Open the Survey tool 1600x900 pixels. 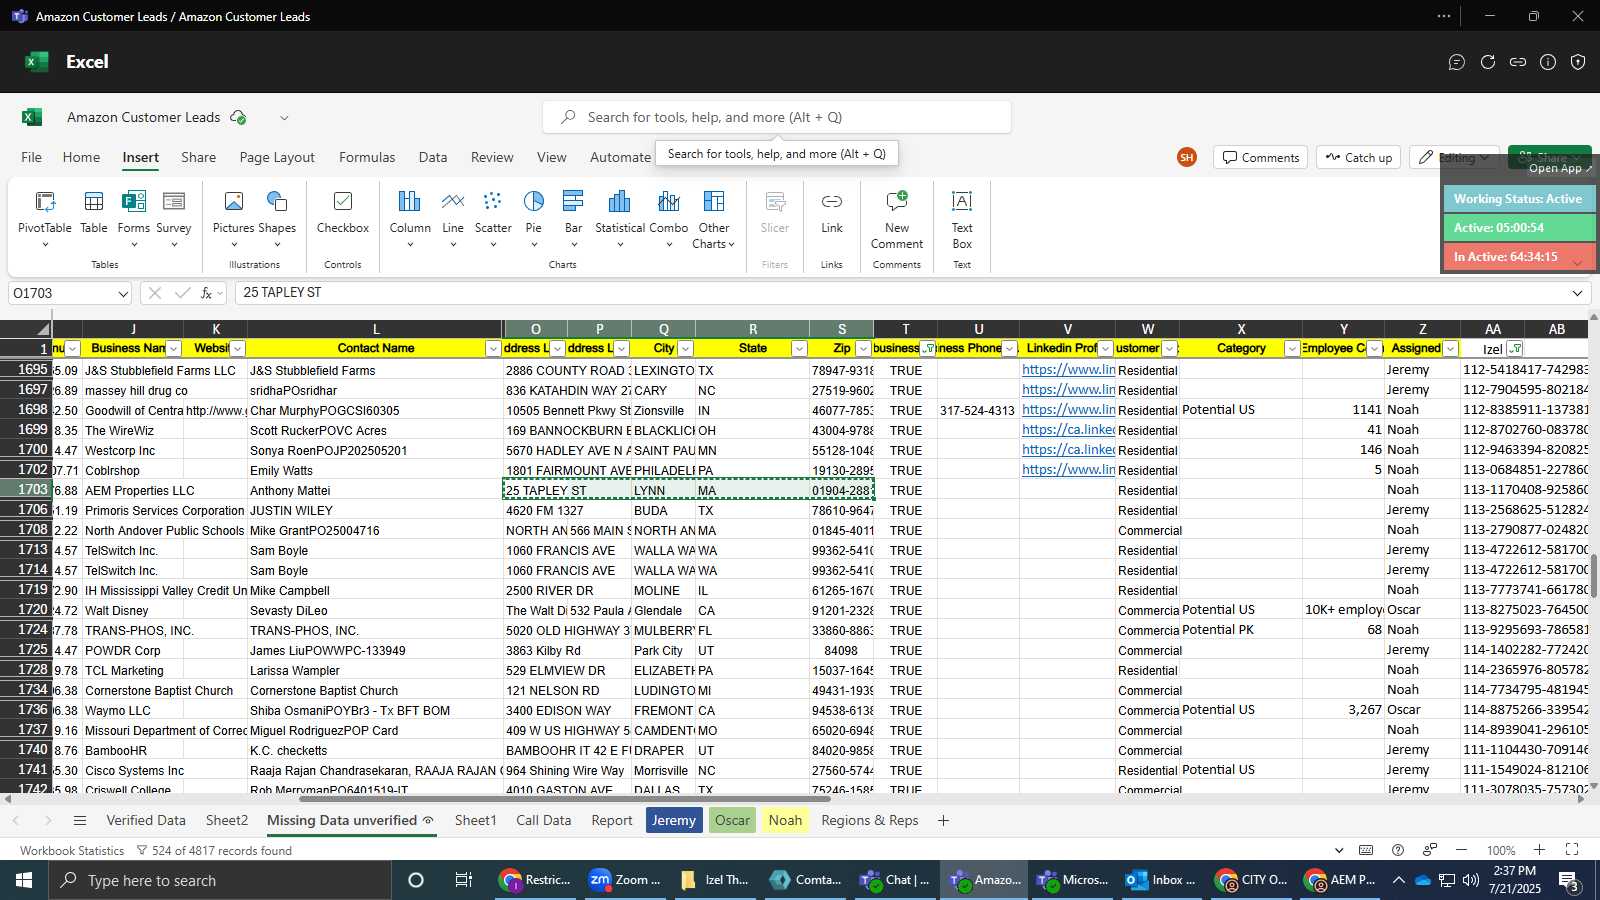(173, 218)
